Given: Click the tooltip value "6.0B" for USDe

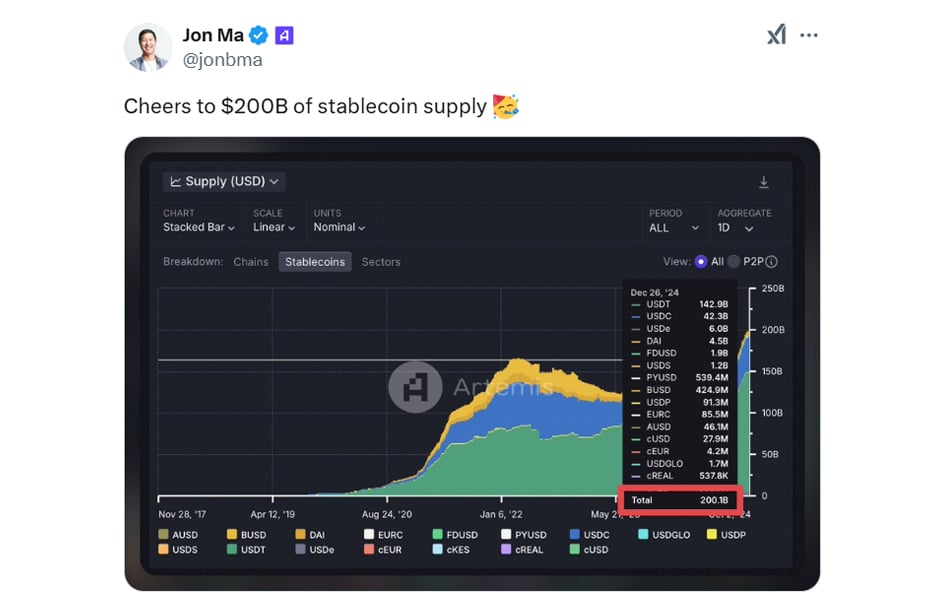Looking at the screenshot, I should point(718,329).
